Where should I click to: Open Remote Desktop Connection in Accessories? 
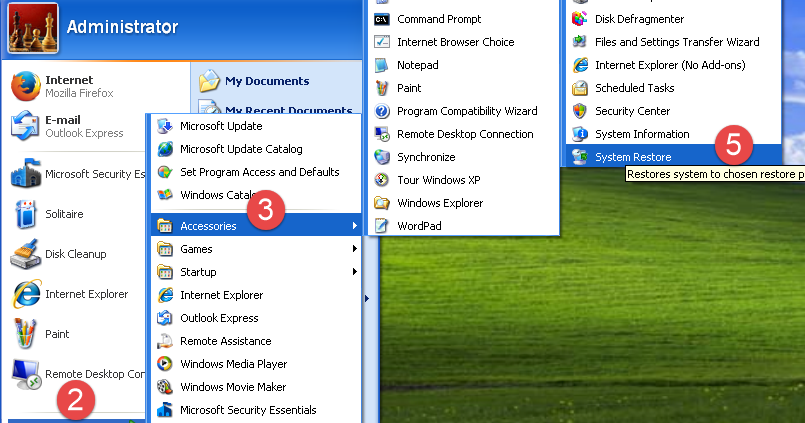click(464, 134)
